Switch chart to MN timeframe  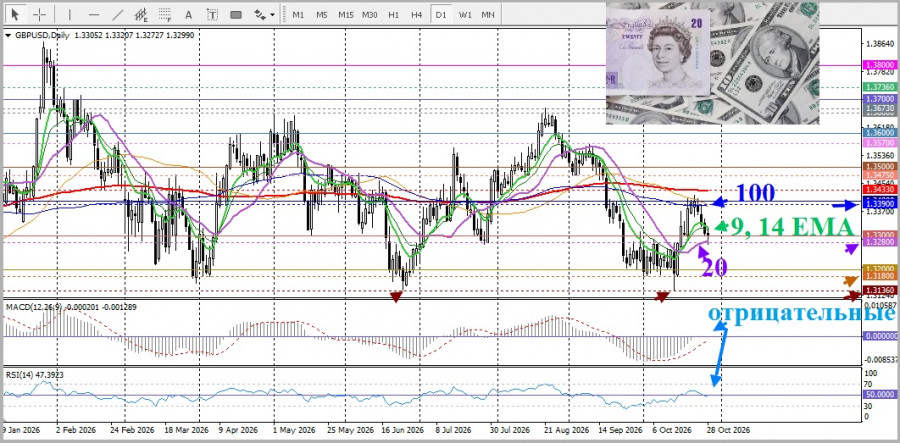[488, 14]
